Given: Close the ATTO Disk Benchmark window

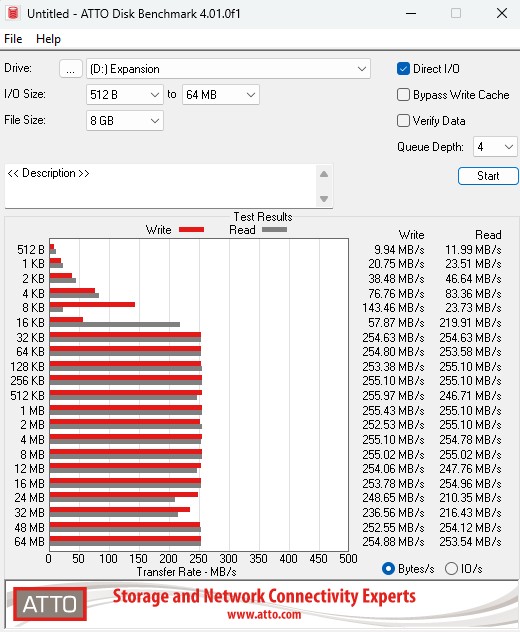Looking at the screenshot, I should point(502,13).
